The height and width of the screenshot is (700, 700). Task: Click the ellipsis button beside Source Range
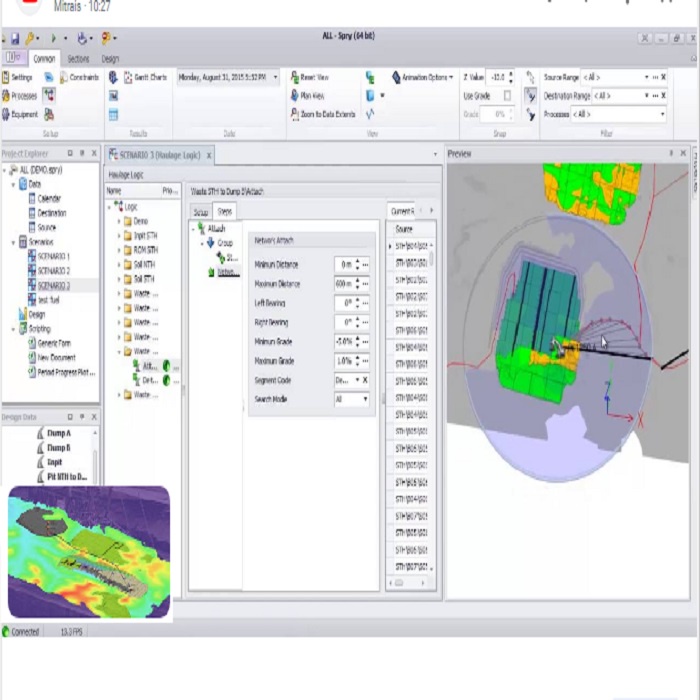click(x=655, y=77)
